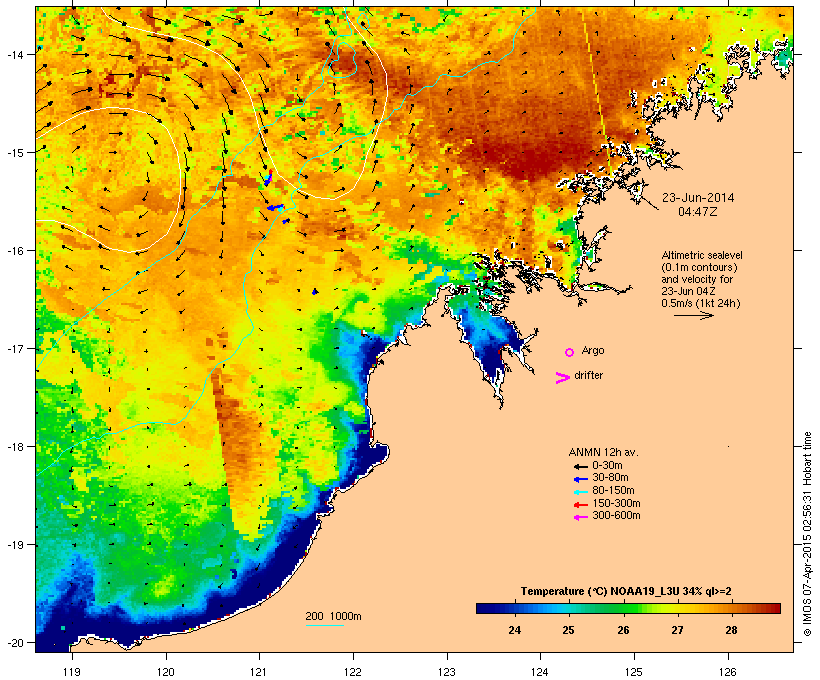This screenshot has width=820, height=680.
Task: Click the -17 latitude axis label
Action: [15, 348]
